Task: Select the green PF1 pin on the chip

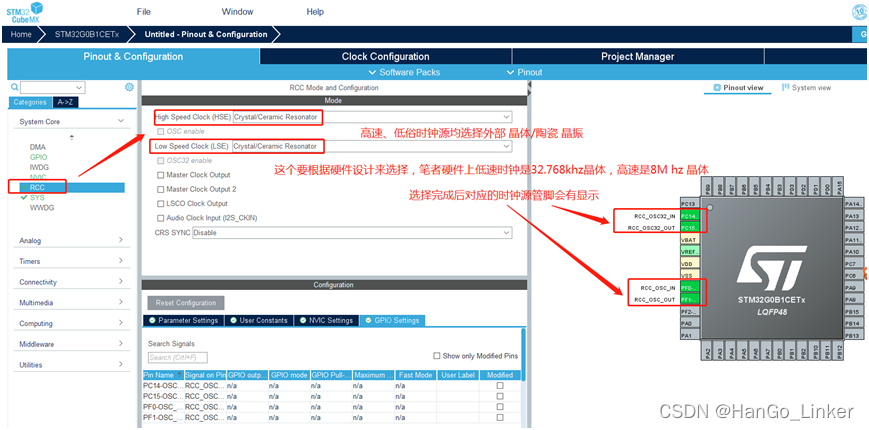Action: 689,299
